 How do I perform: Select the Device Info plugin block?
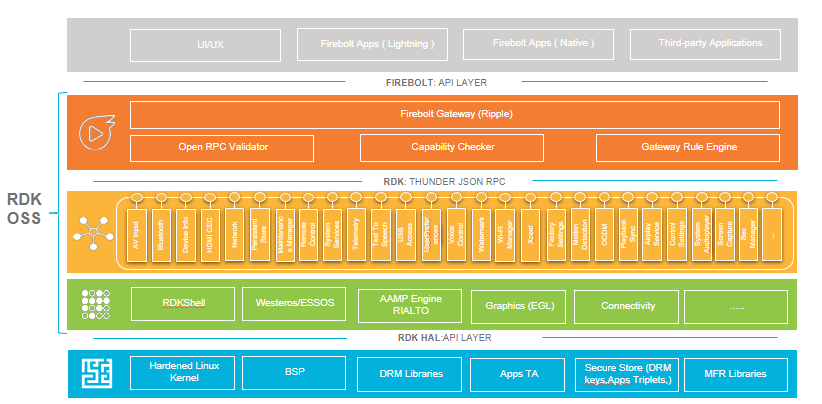point(185,235)
